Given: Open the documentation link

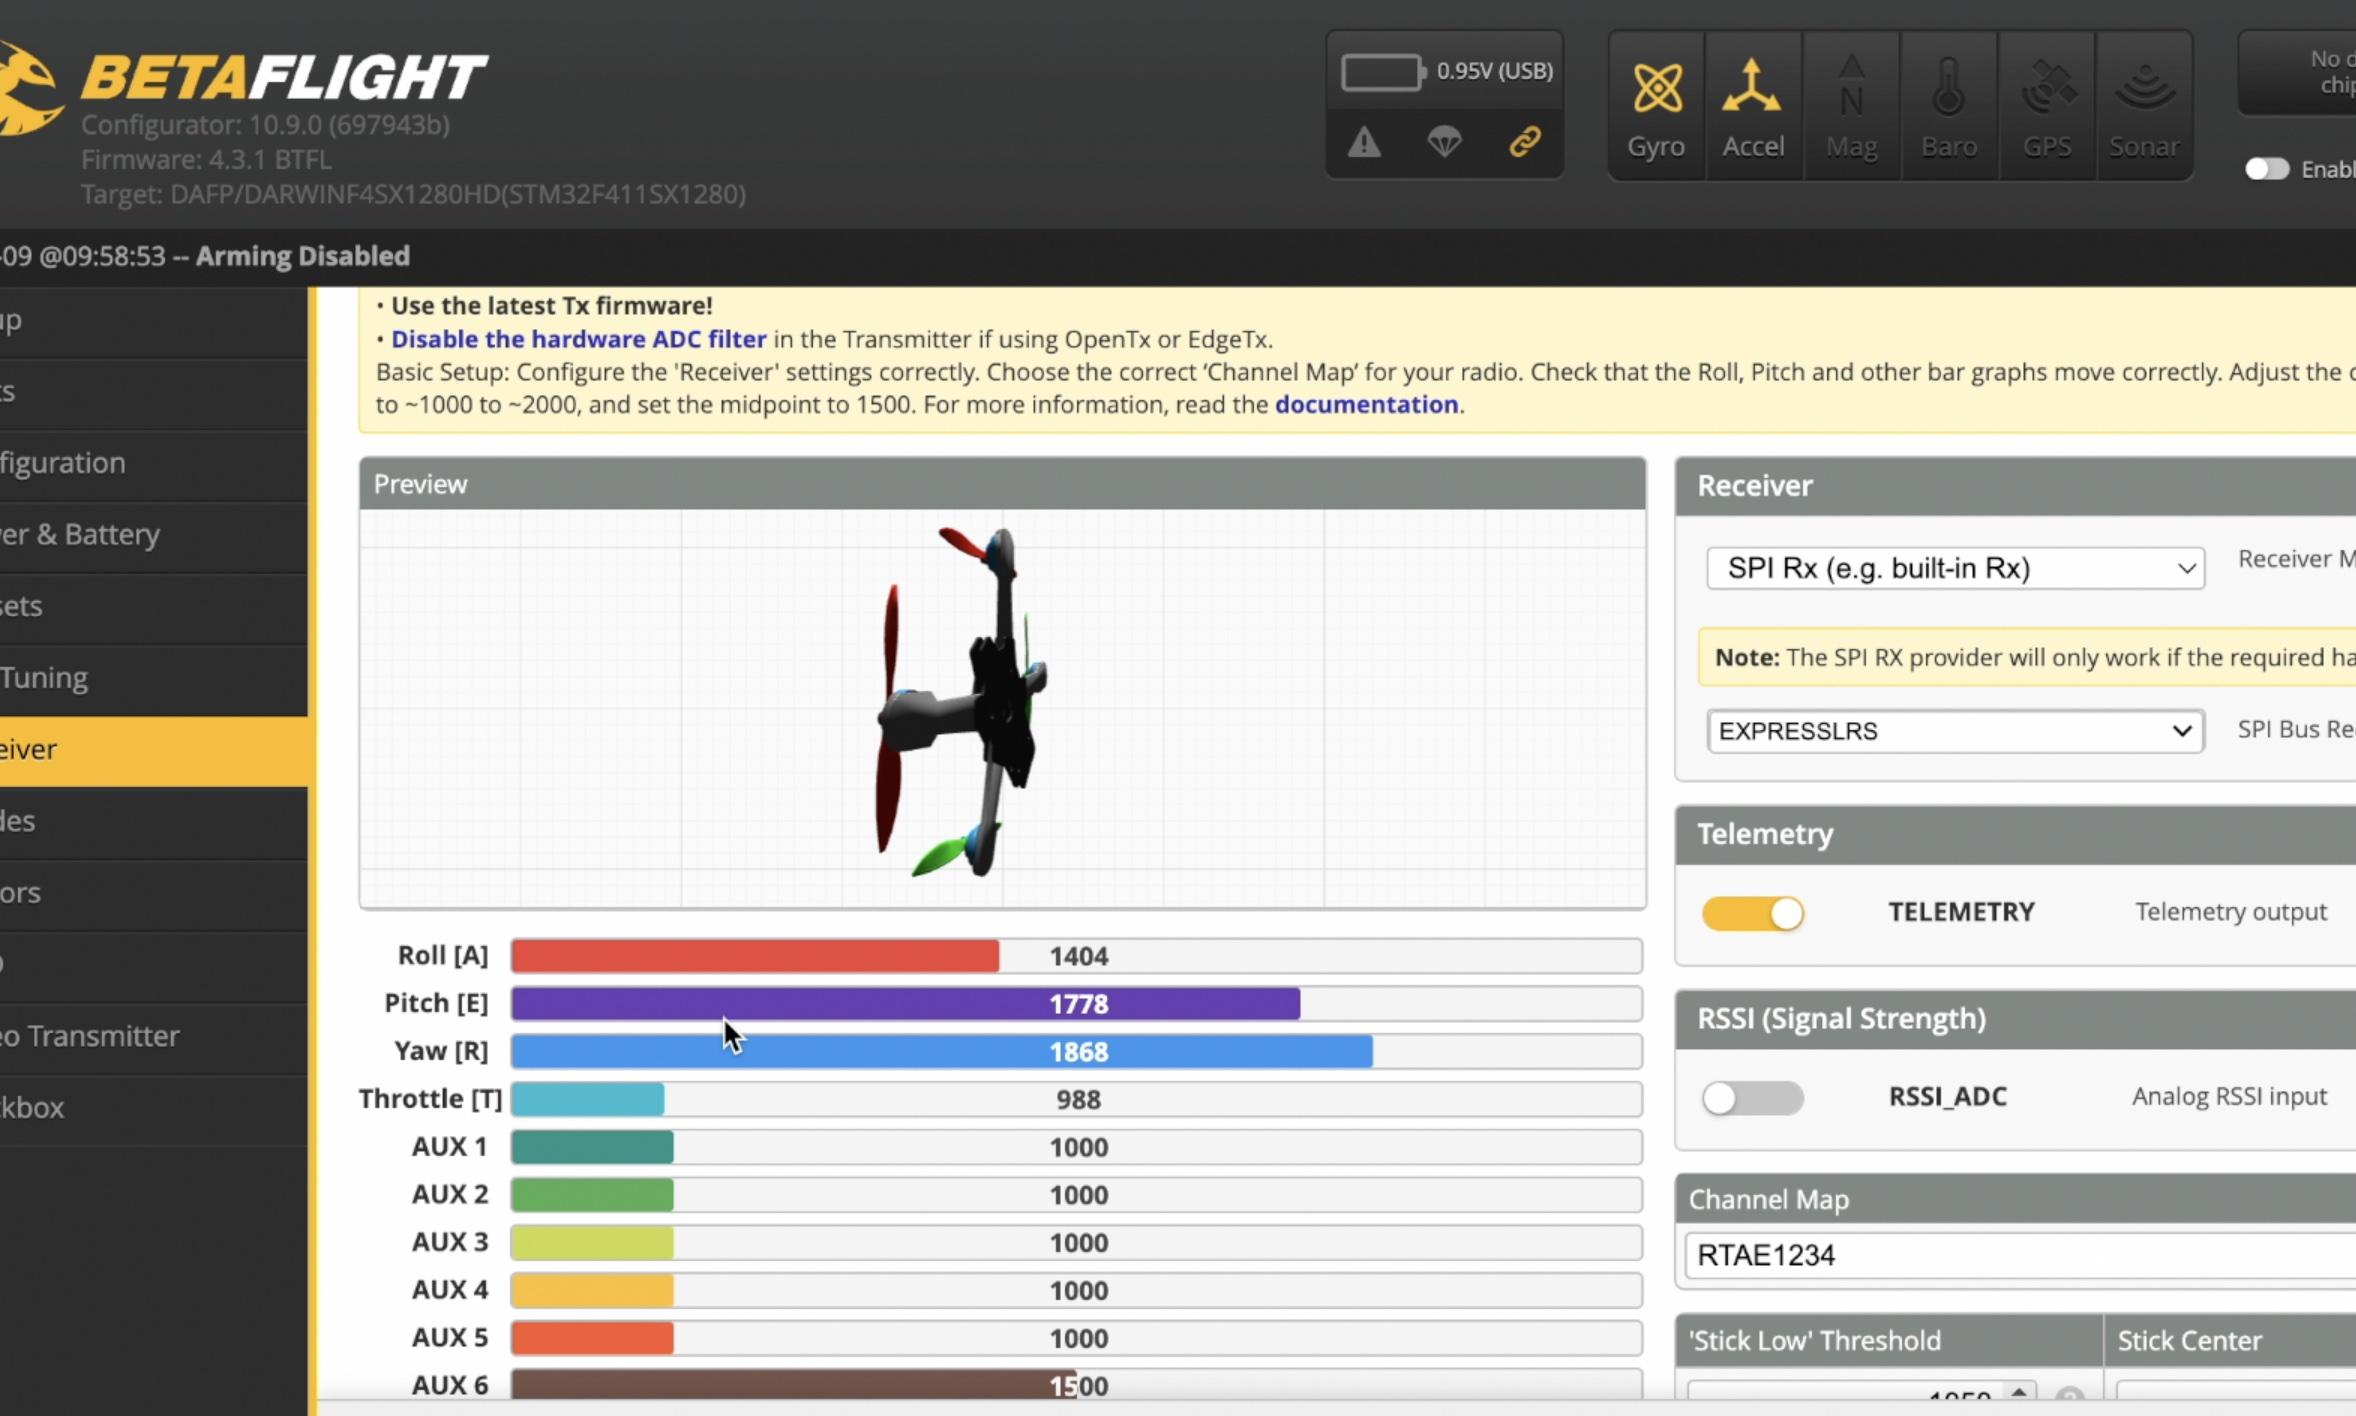Looking at the screenshot, I should [1366, 405].
